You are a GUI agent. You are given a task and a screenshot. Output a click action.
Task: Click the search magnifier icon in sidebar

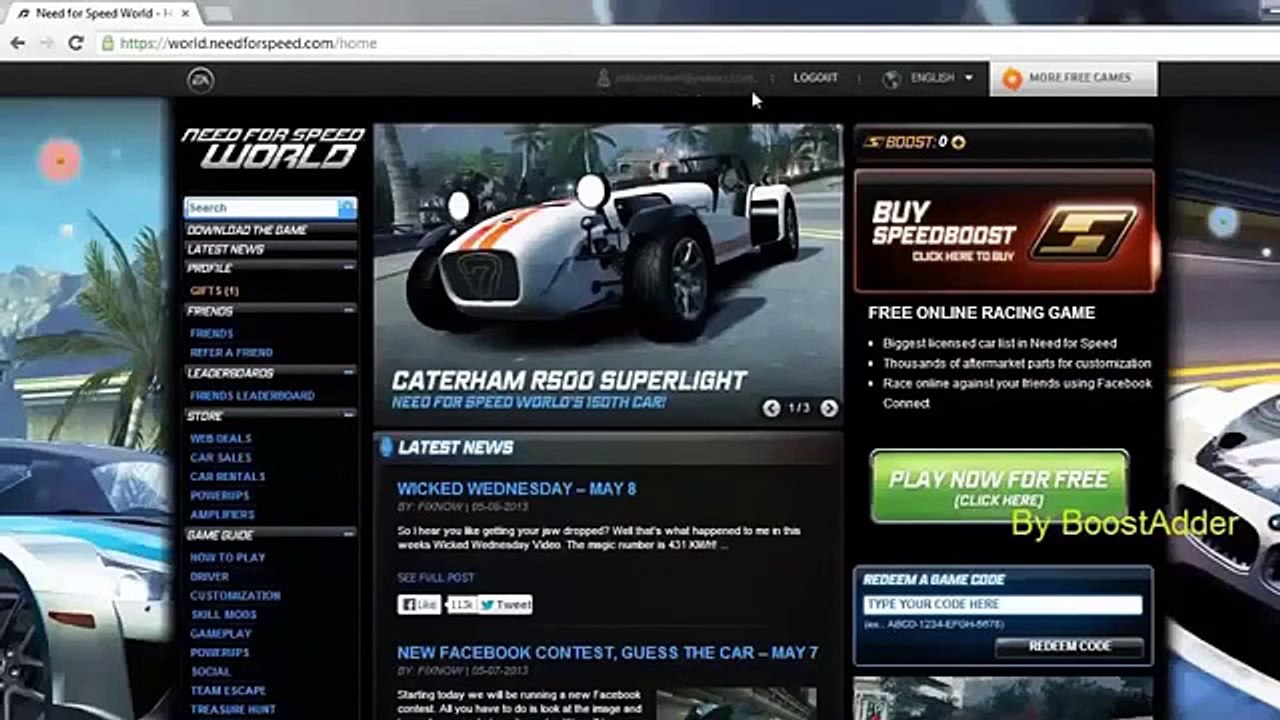coord(346,208)
